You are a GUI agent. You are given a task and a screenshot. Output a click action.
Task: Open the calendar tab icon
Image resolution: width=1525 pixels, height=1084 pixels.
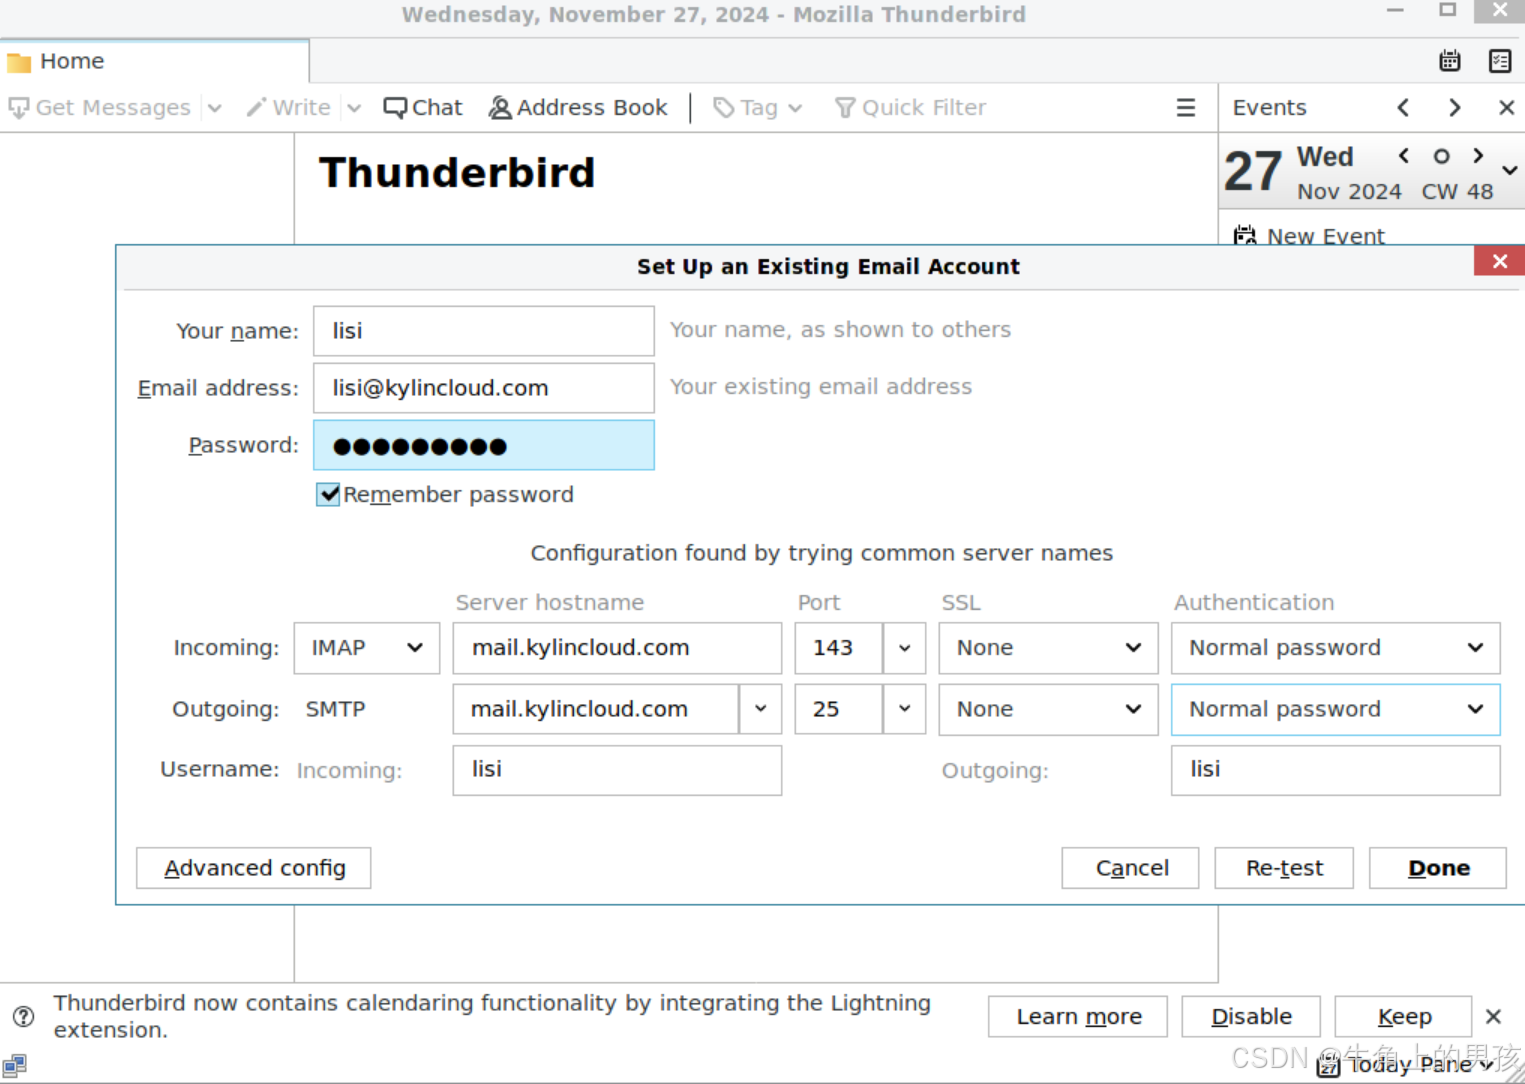1449,61
